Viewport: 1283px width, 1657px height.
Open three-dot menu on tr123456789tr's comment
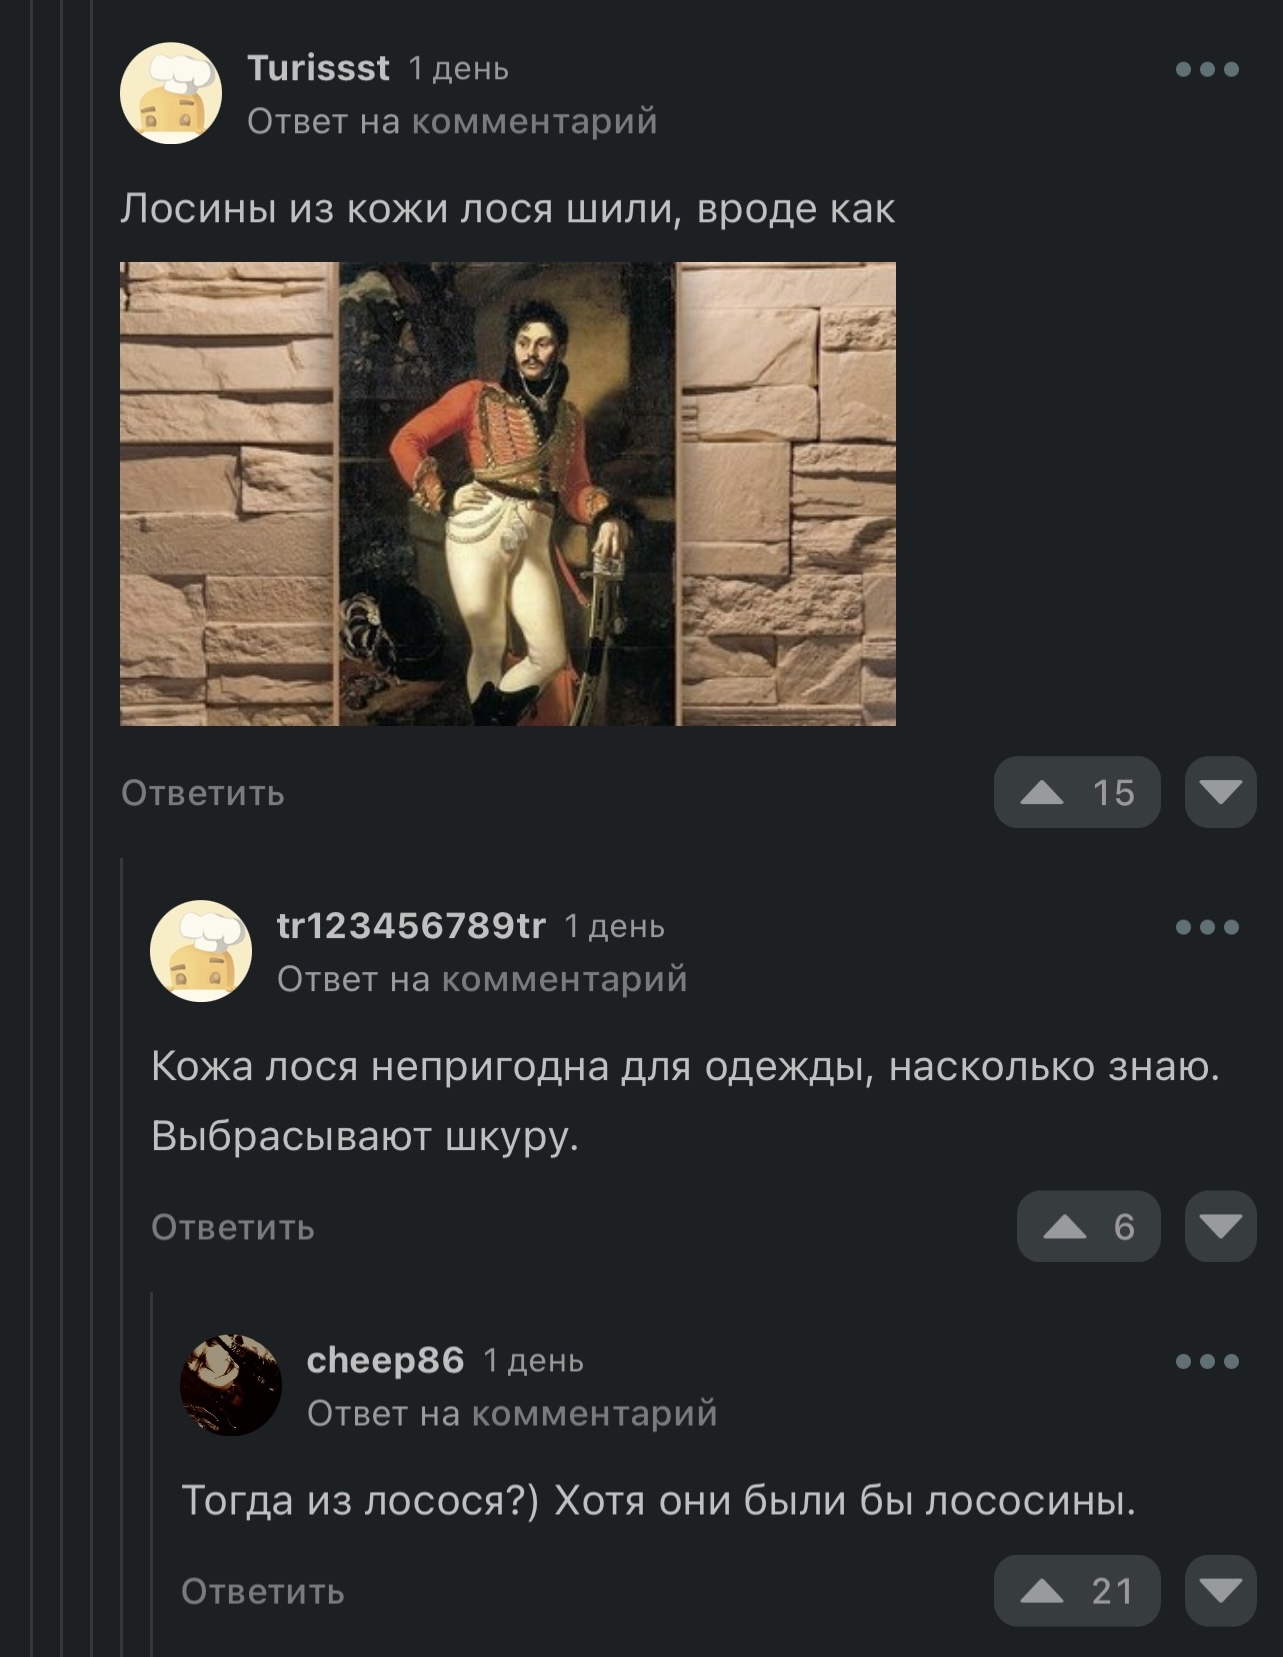coord(1207,927)
